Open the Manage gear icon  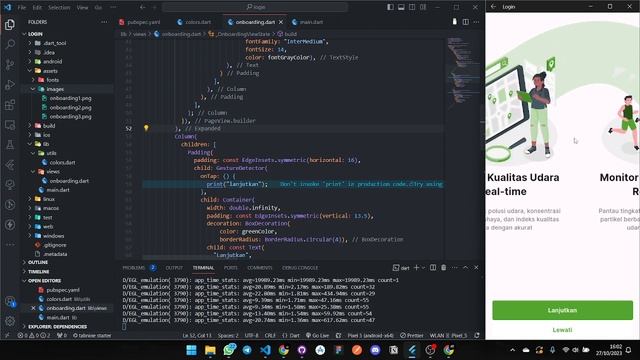click(x=10, y=321)
